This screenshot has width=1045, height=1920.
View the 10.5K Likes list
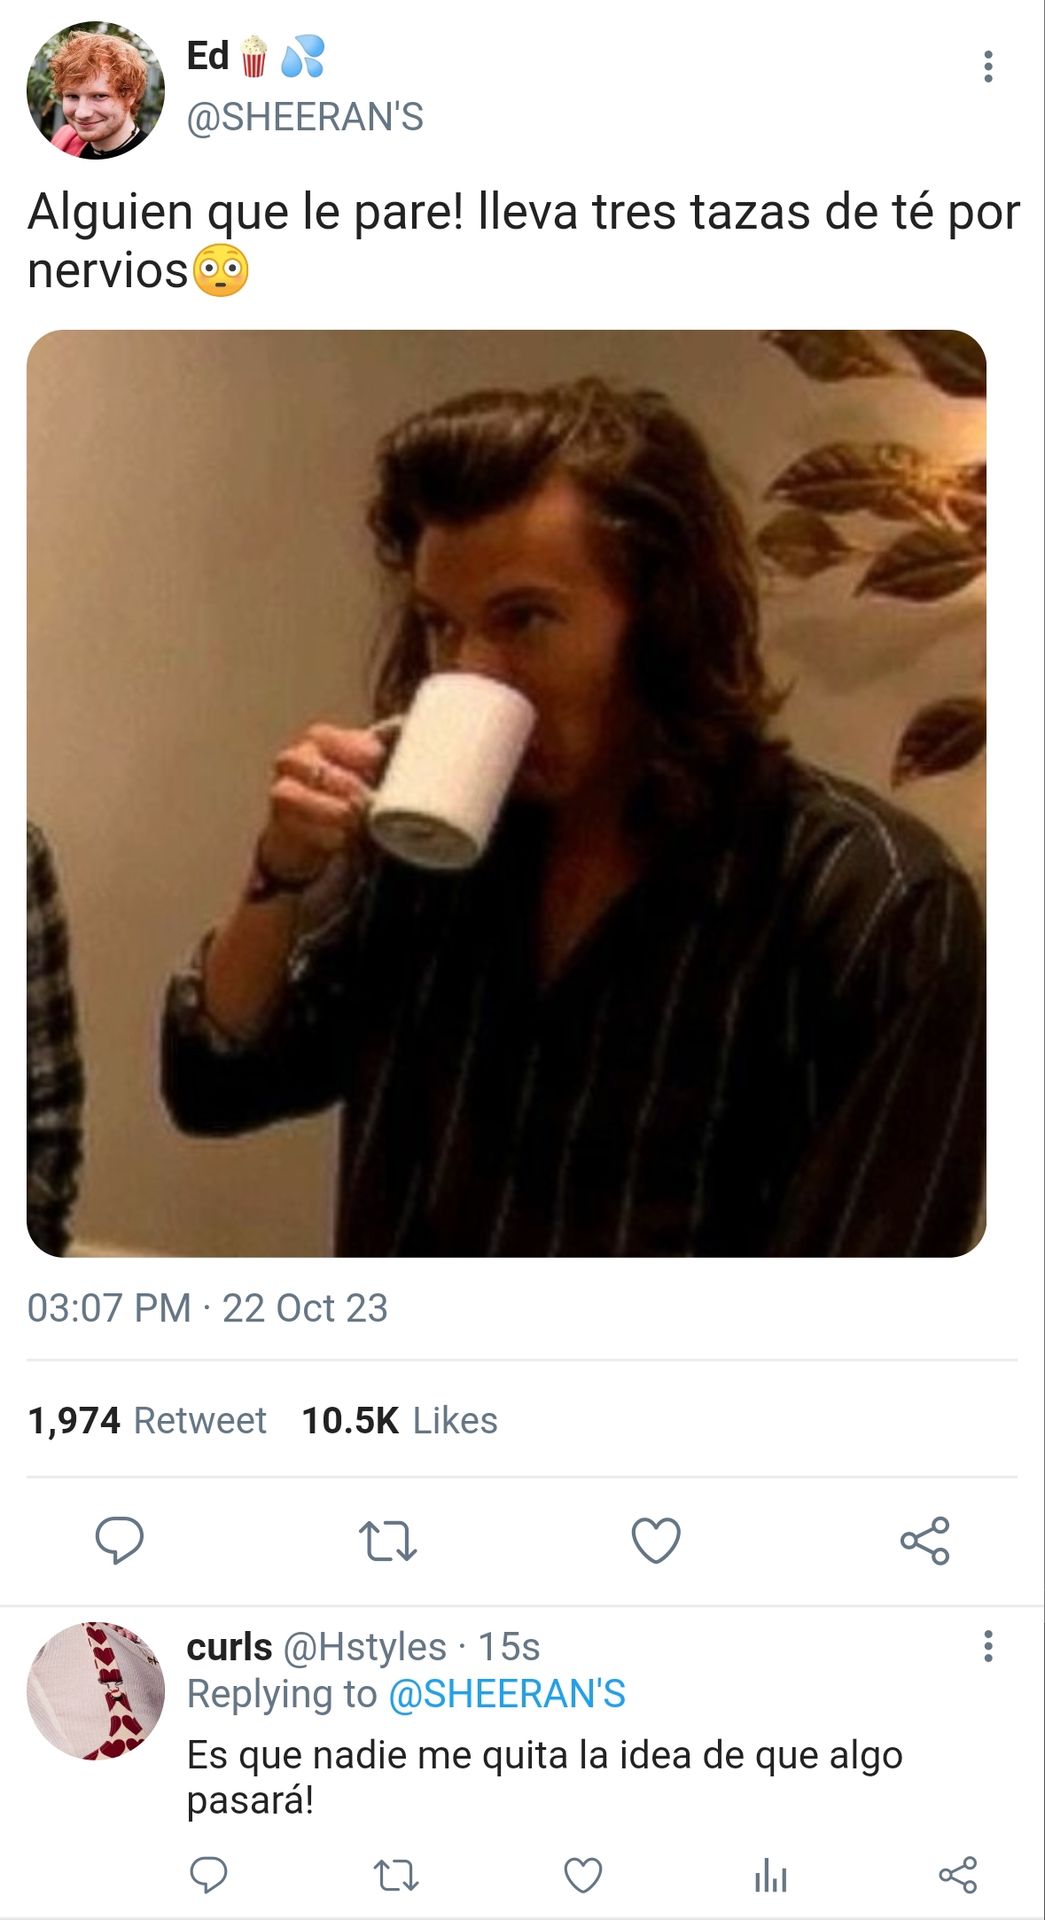pyautogui.click(x=399, y=1420)
